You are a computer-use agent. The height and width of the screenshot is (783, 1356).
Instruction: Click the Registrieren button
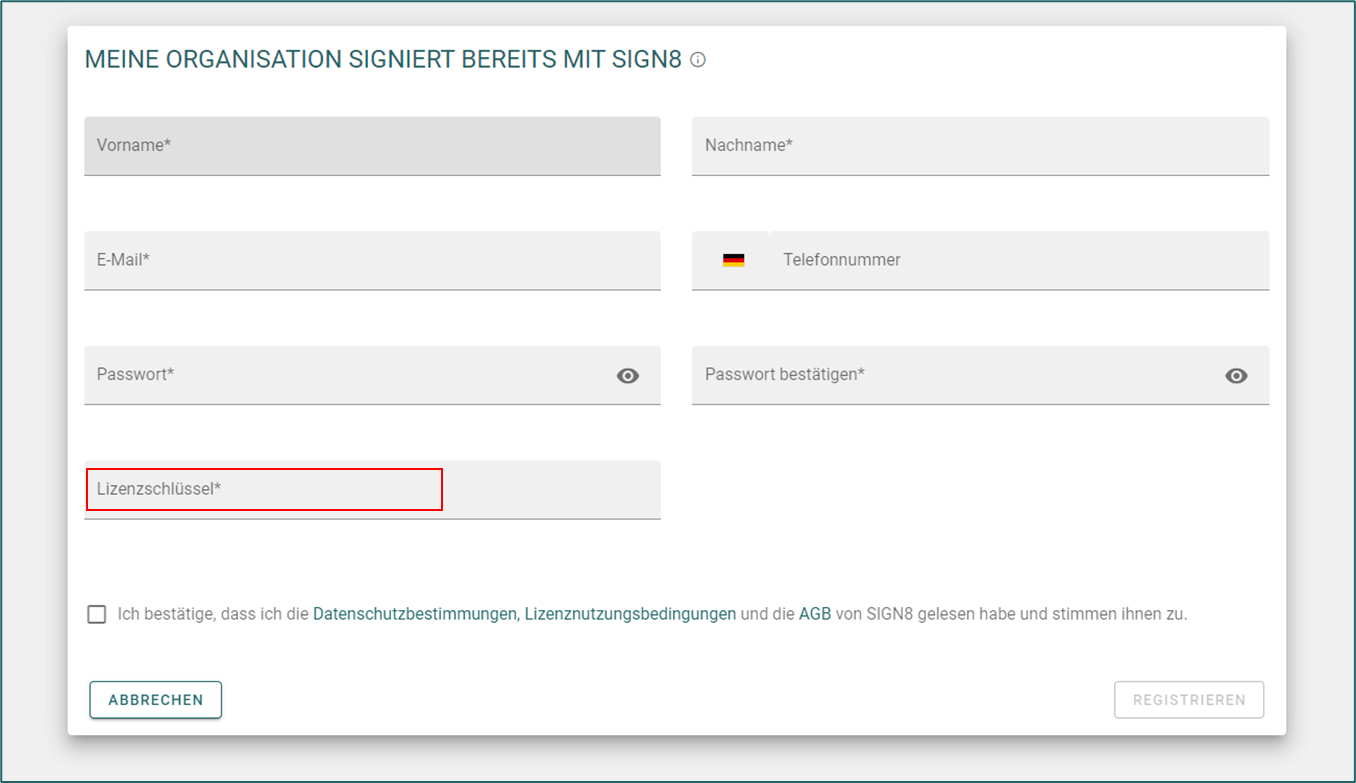click(x=1189, y=700)
